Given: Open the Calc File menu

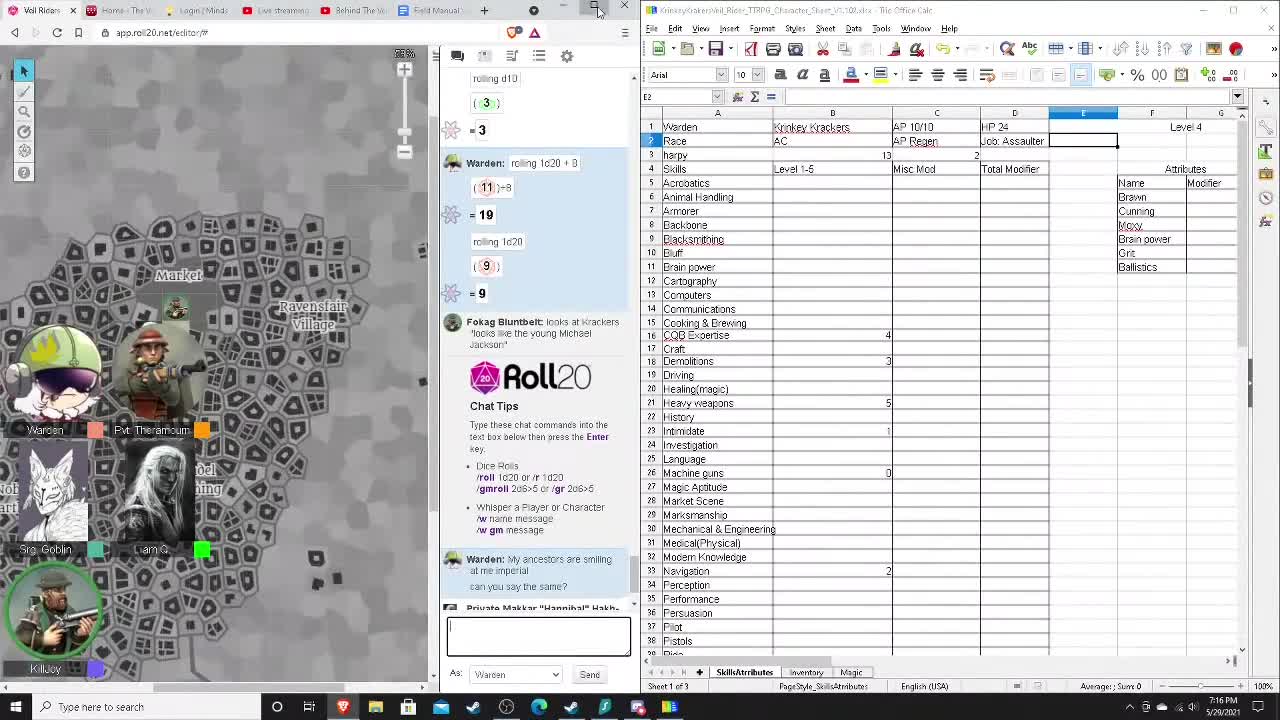Looking at the screenshot, I should pyautogui.click(x=651, y=29).
